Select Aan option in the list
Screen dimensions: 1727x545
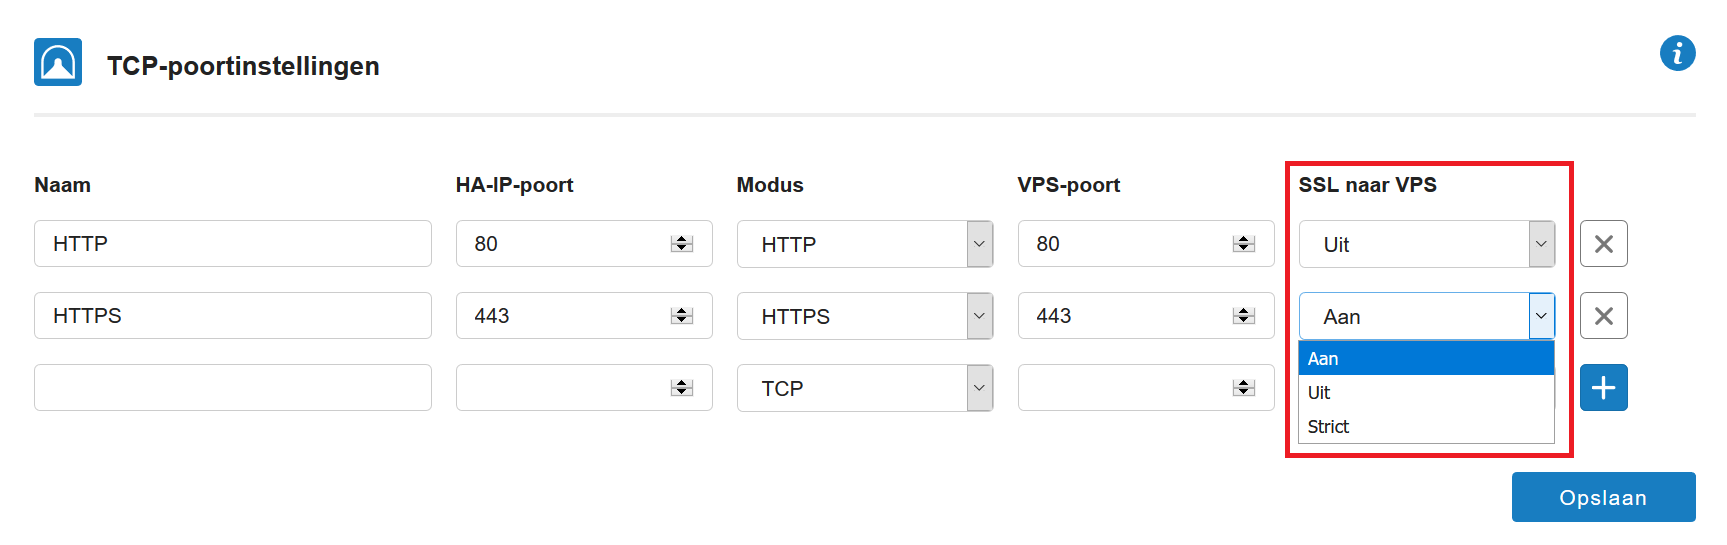pos(1426,358)
